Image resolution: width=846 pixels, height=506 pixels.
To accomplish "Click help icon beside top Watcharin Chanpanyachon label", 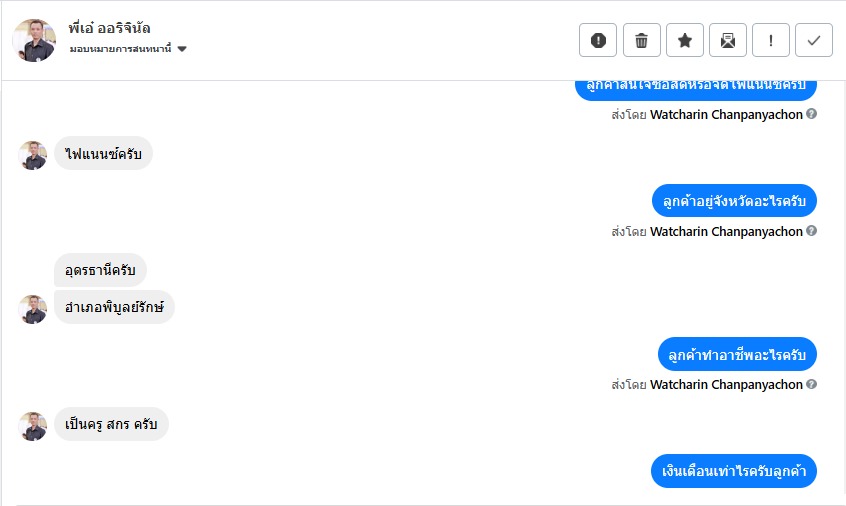I will [x=812, y=114].
